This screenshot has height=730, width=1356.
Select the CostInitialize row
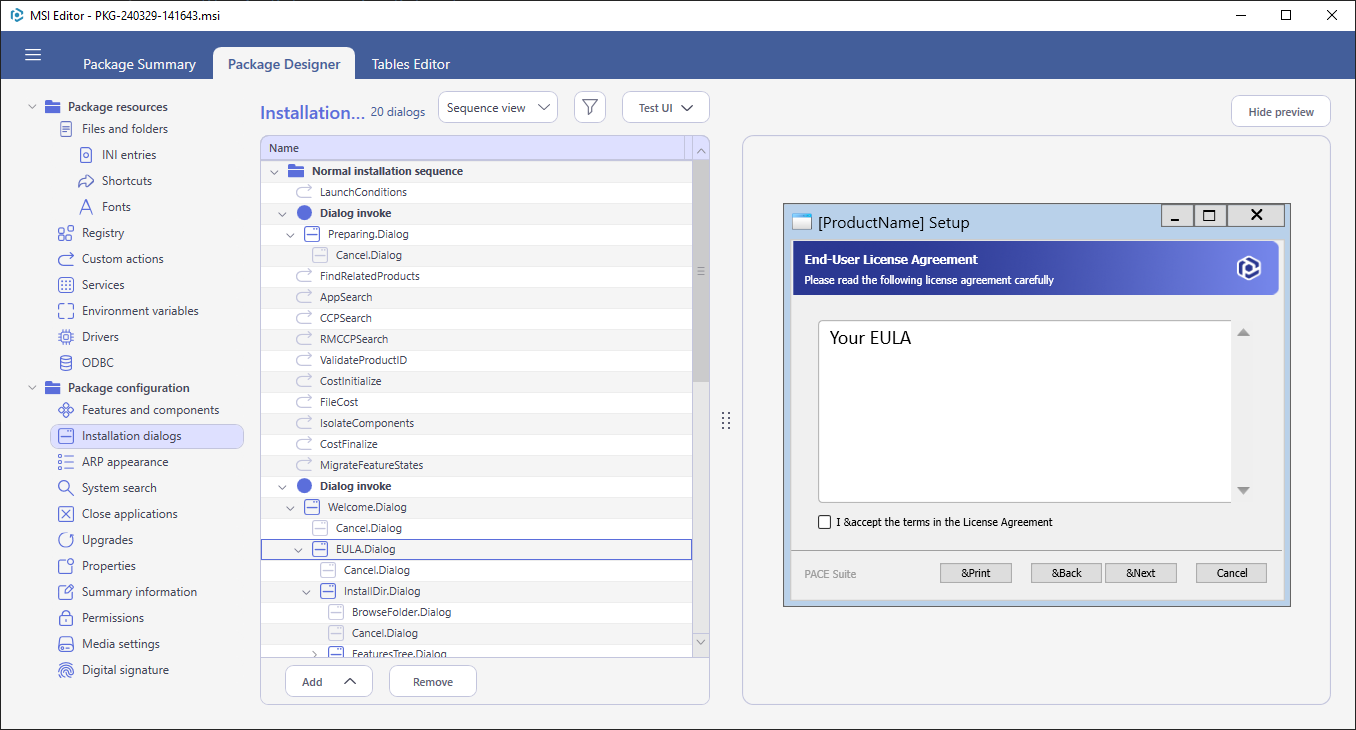476,381
